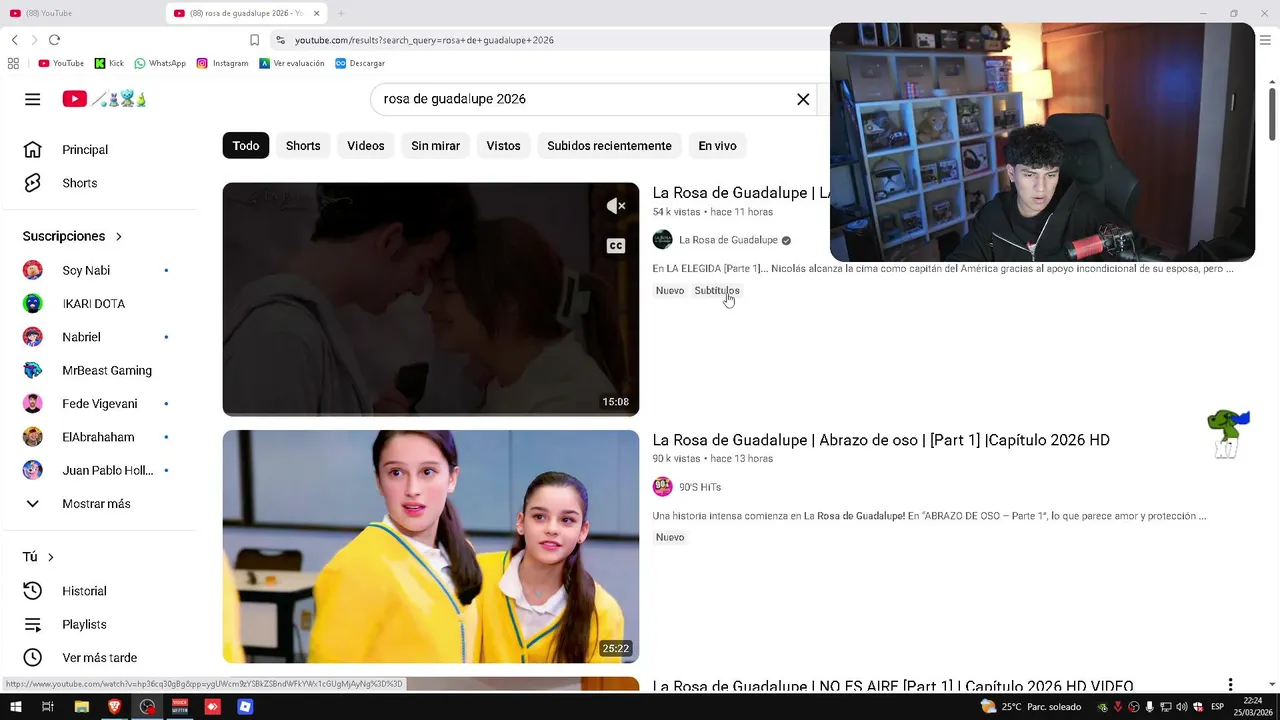Select the Todo filter chip
1280x720 pixels.
[x=246, y=146]
